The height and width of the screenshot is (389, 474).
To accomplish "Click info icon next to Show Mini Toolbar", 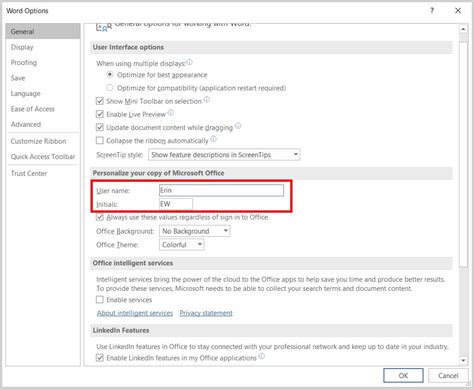I will tap(207, 99).
